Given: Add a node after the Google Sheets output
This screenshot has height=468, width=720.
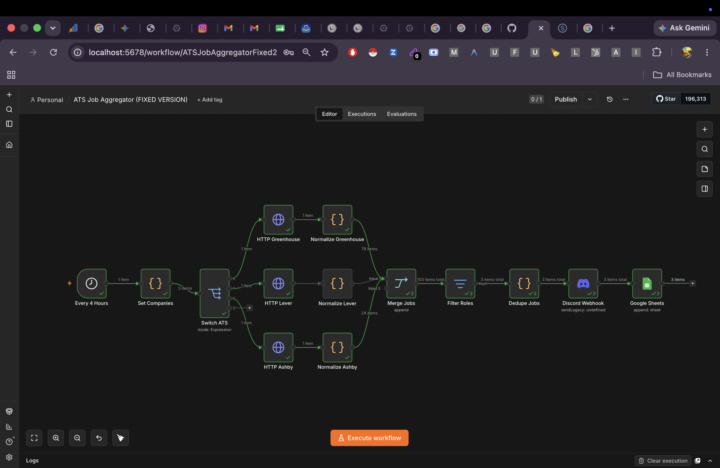Looking at the screenshot, I should tap(692, 283).
